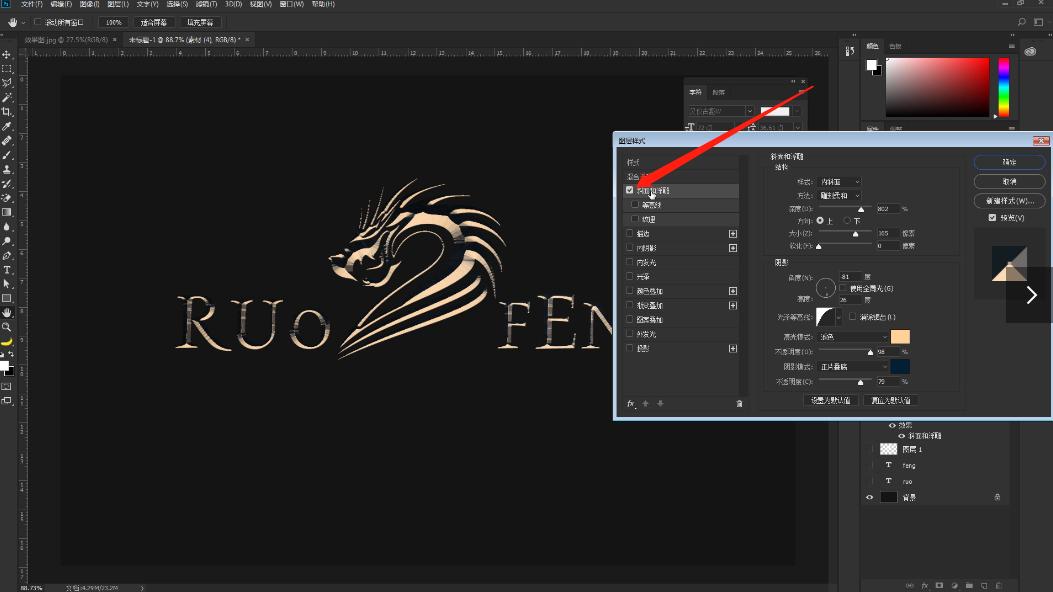Click the orange highlight color swatch
Screen dimensions: 1053x592
tap(899, 337)
